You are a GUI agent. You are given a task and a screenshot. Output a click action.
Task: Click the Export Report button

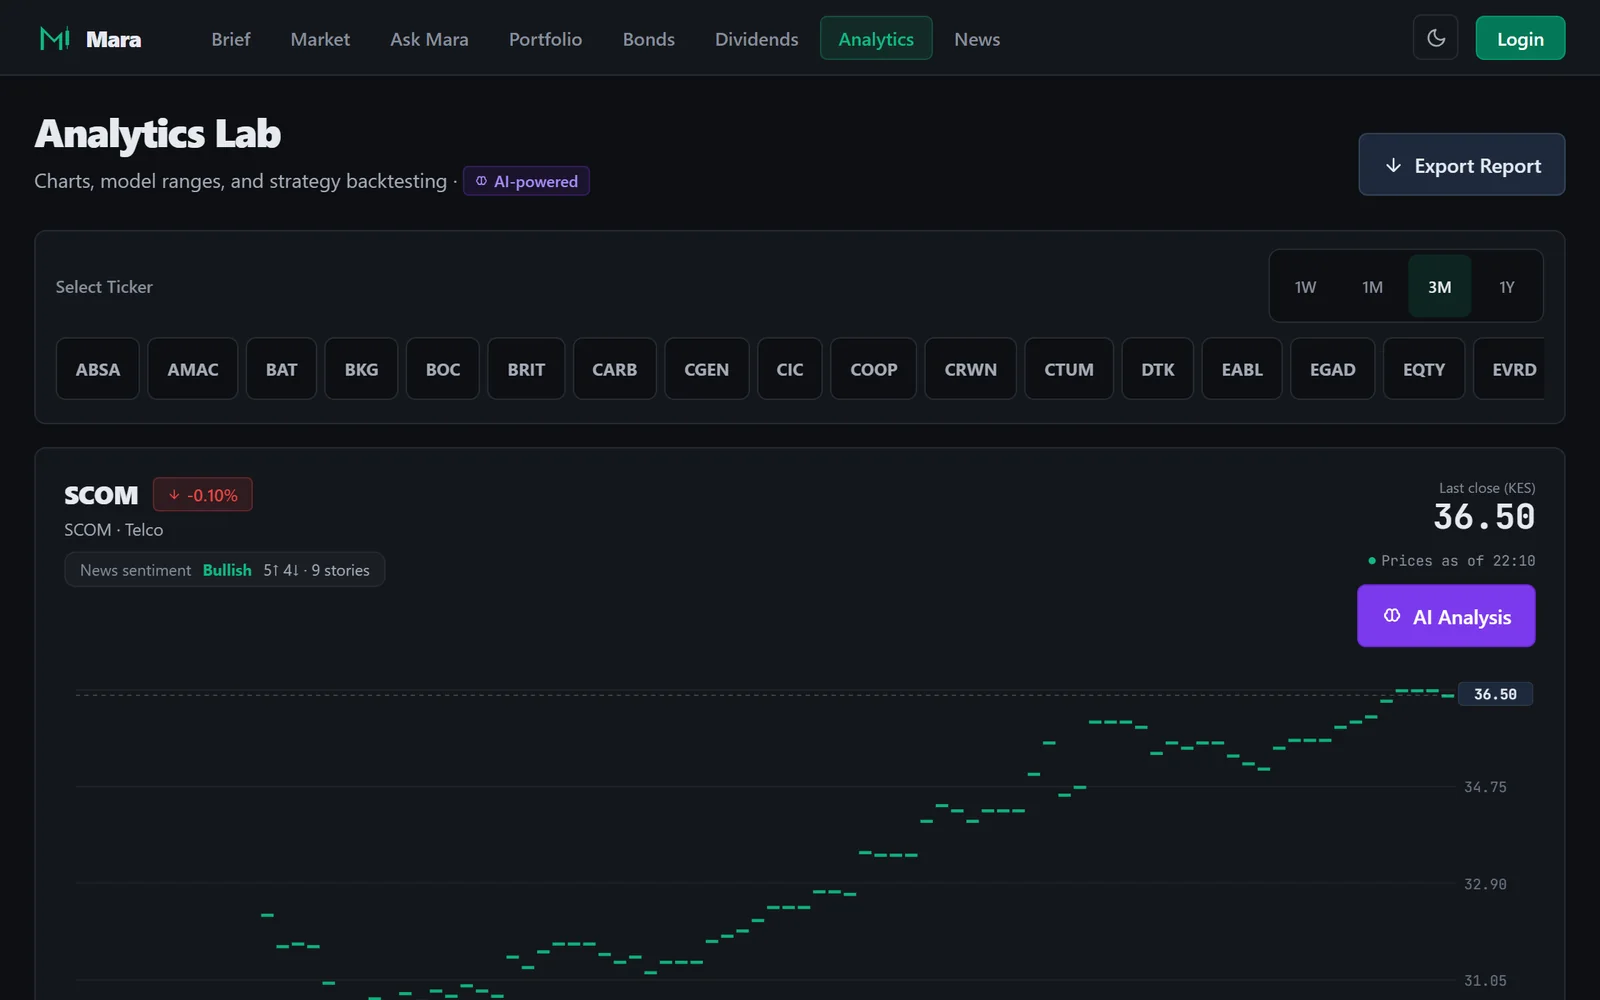pos(1462,165)
